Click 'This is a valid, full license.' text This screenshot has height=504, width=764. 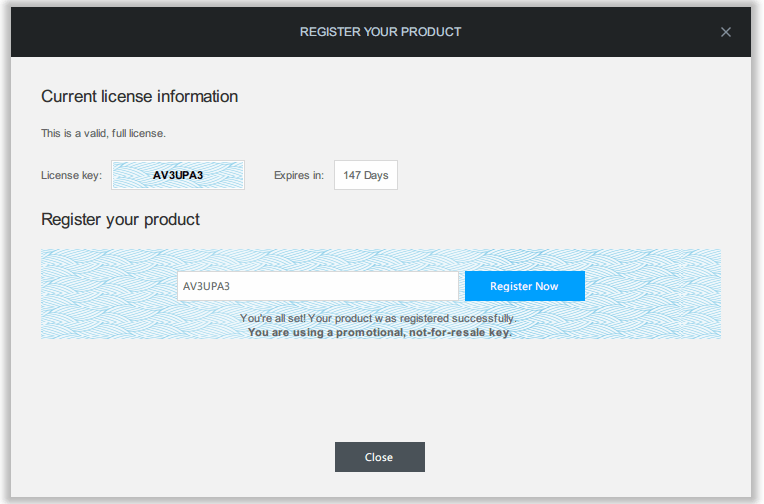point(103,133)
